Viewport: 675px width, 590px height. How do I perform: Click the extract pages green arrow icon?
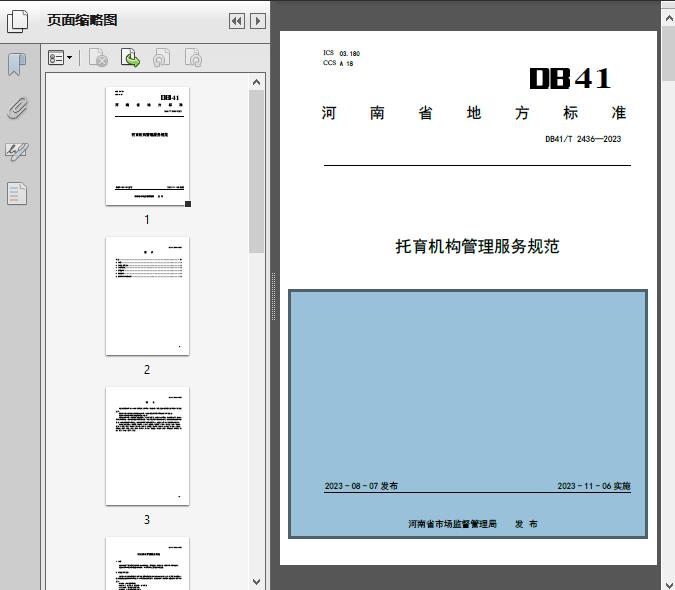[x=130, y=58]
